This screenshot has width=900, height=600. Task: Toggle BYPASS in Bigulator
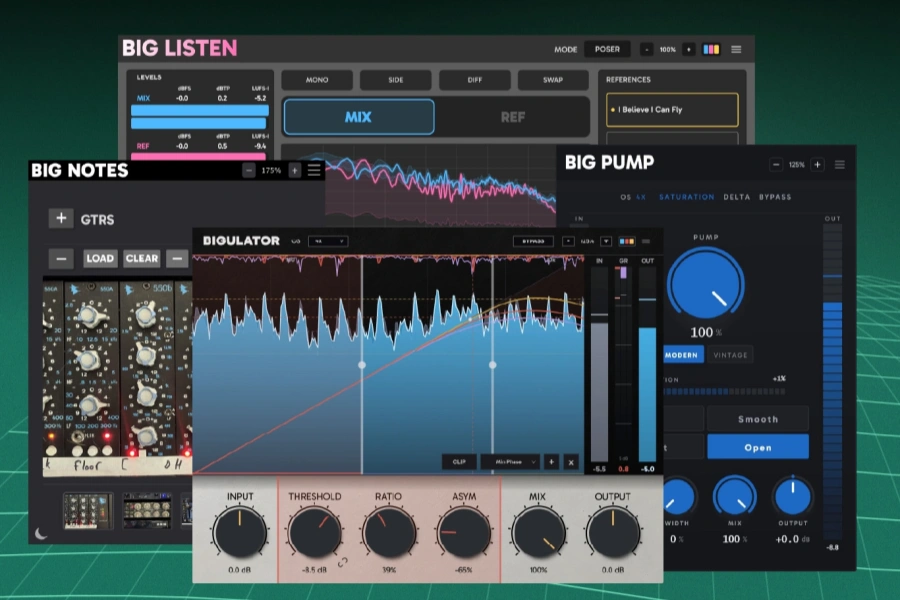533,241
